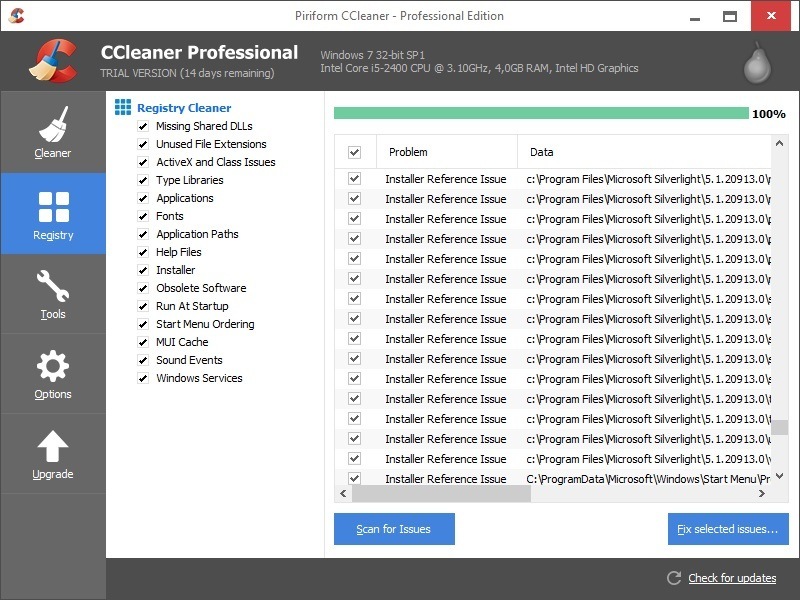
Task: Toggle the Windows Services checkbox
Action: click(x=141, y=378)
